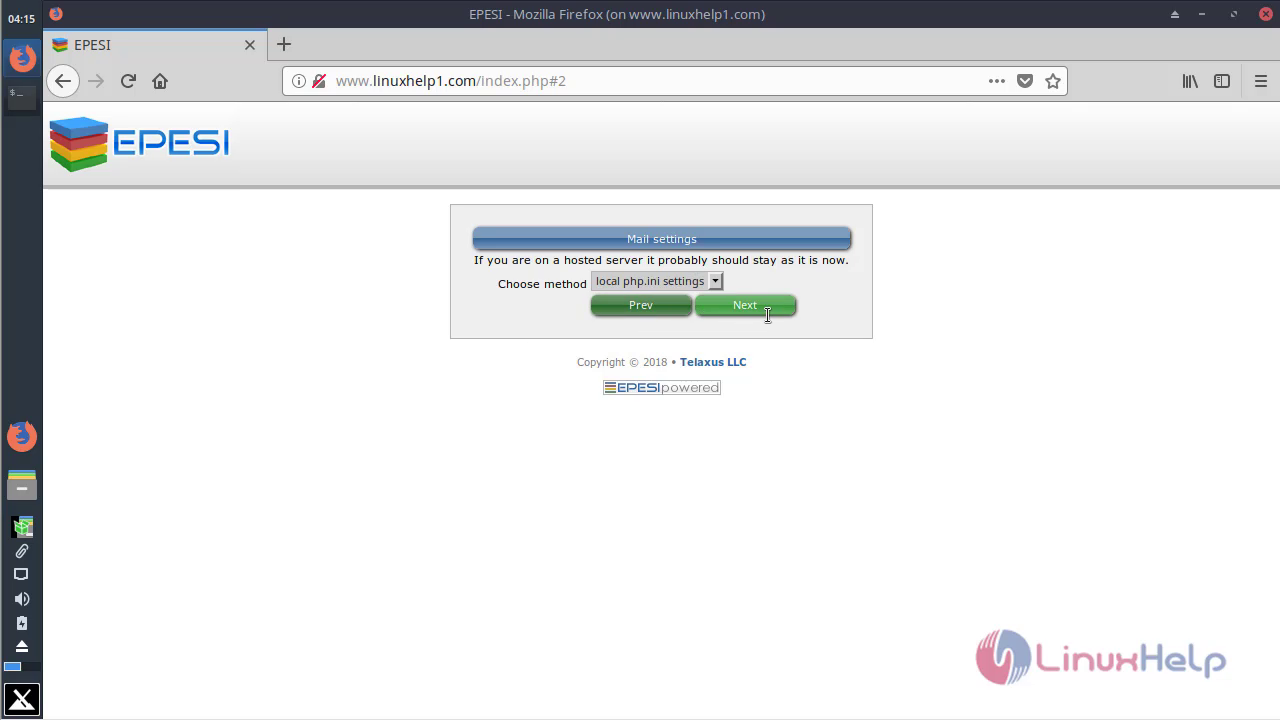Click the green package cube tray icon
The height and width of the screenshot is (720, 1280).
pyautogui.click(x=22, y=527)
